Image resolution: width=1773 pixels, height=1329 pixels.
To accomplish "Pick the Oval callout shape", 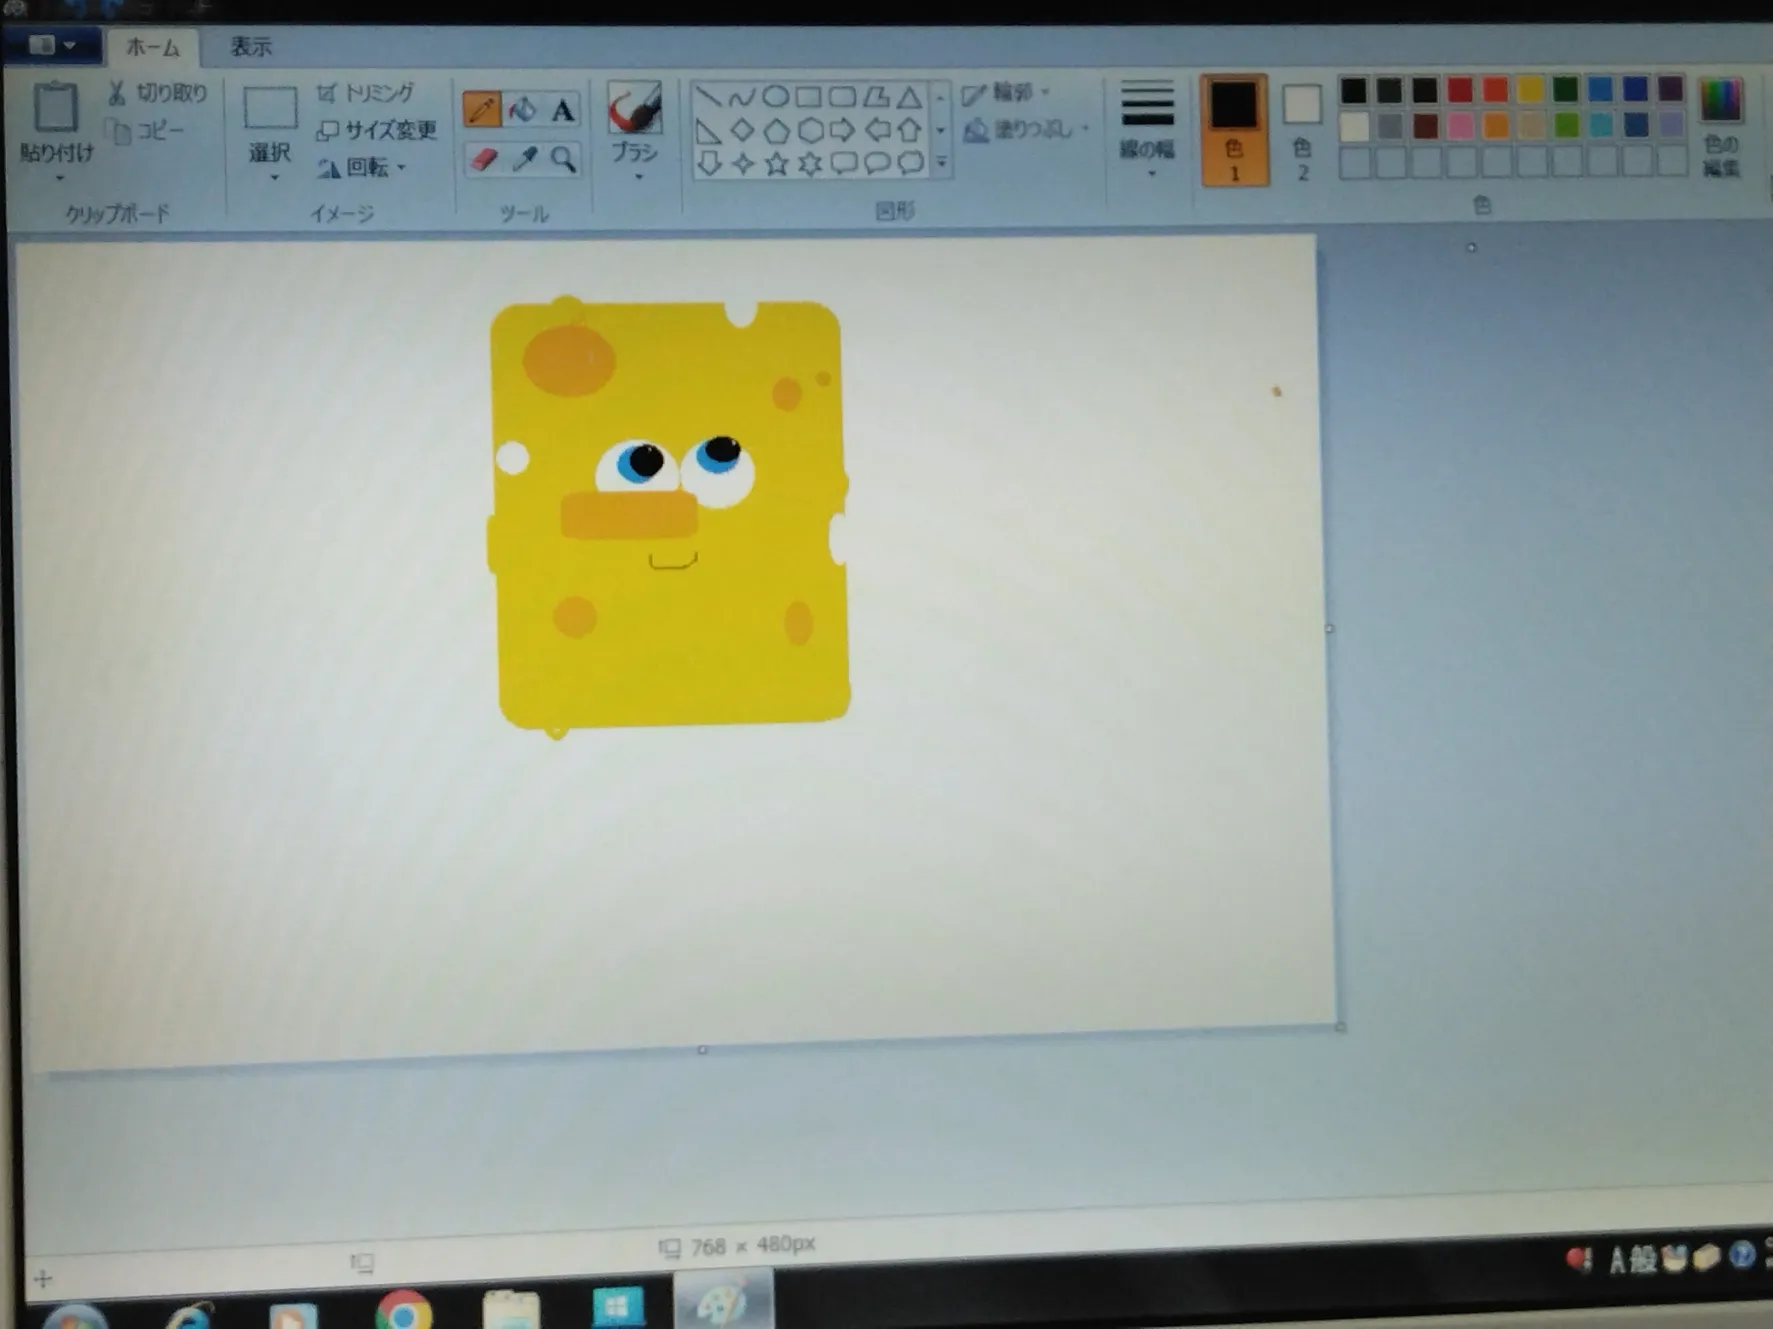I will pyautogui.click(x=877, y=163).
